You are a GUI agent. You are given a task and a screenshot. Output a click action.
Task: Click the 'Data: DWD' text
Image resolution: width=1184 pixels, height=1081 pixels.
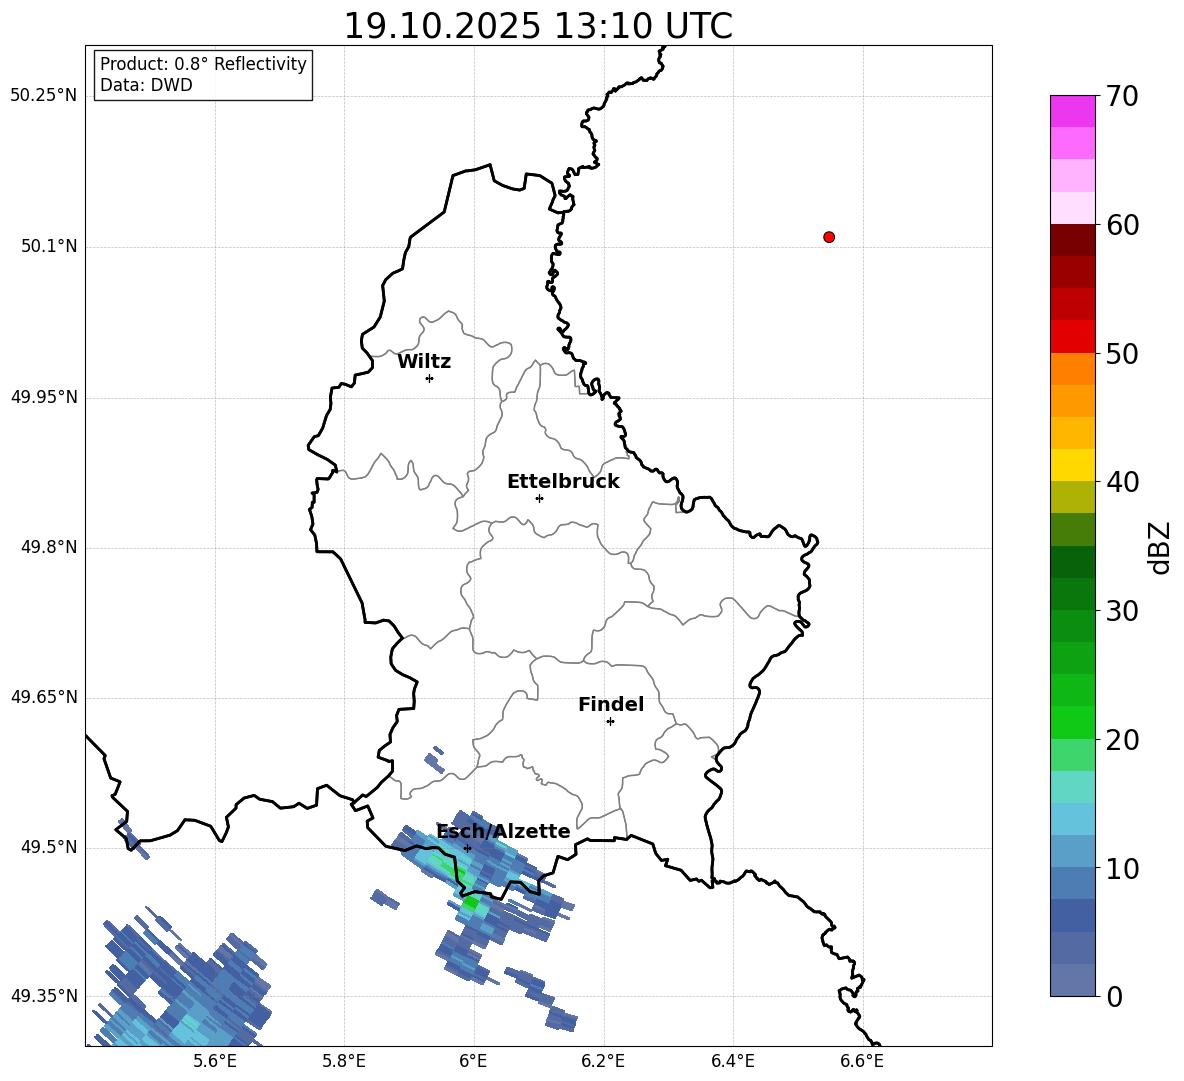[146, 85]
